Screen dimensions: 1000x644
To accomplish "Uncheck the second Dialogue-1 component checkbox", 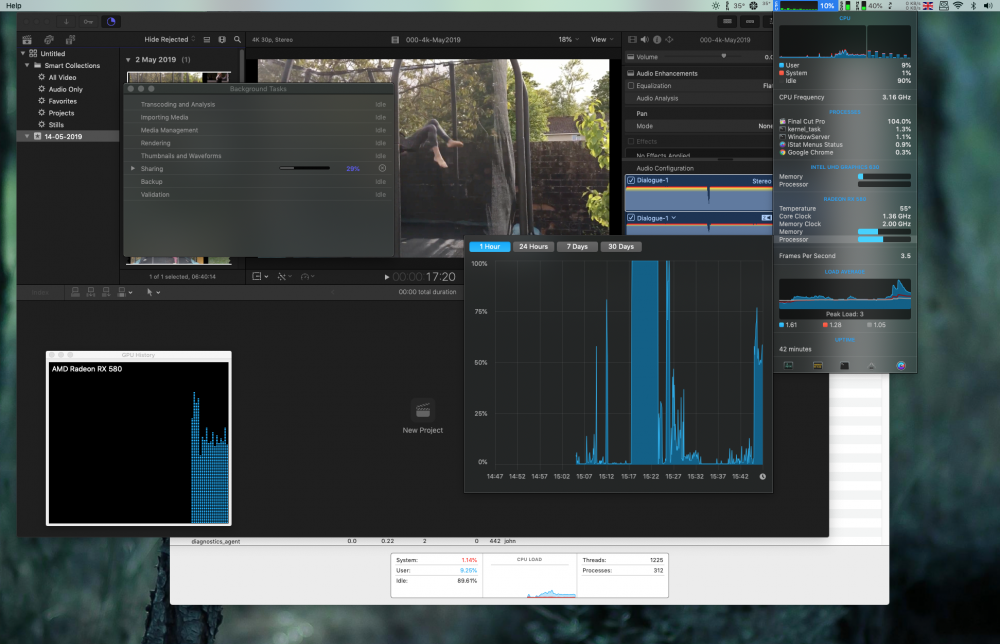I will click(631, 218).
